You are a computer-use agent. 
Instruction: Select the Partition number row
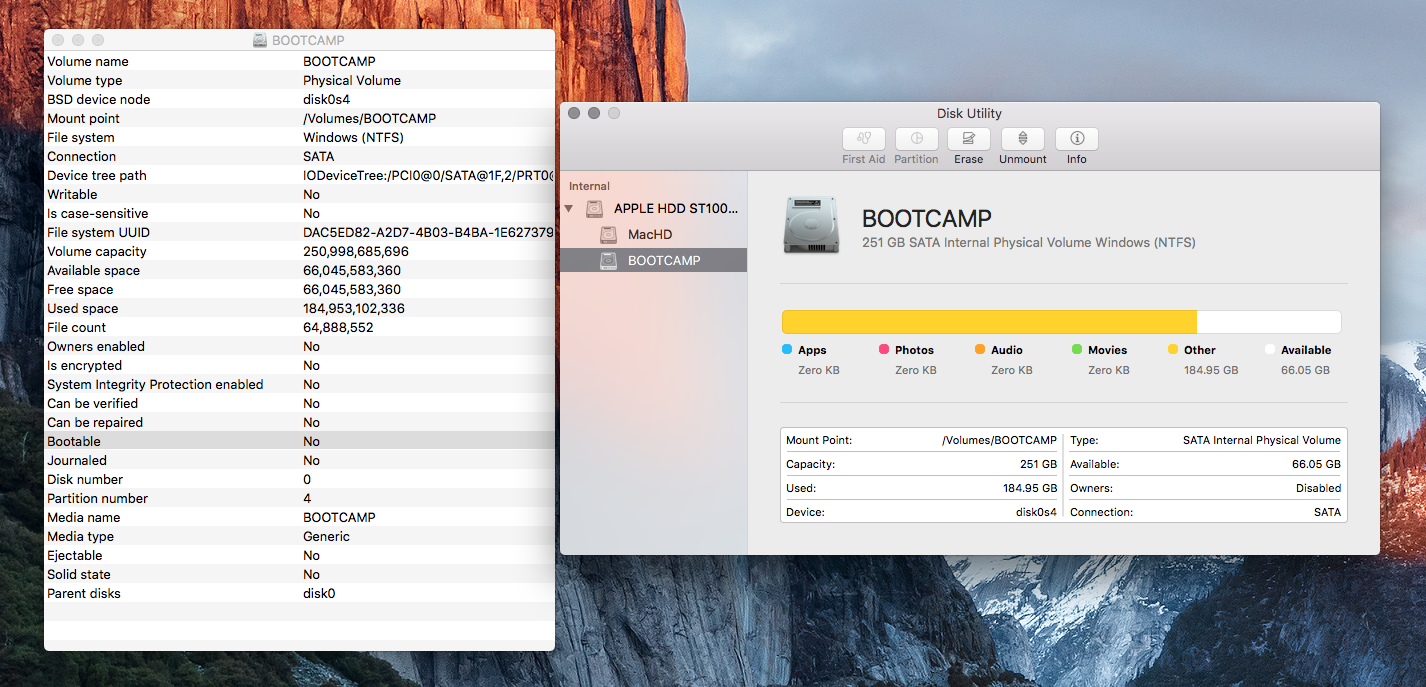click(x=299, y=498)
